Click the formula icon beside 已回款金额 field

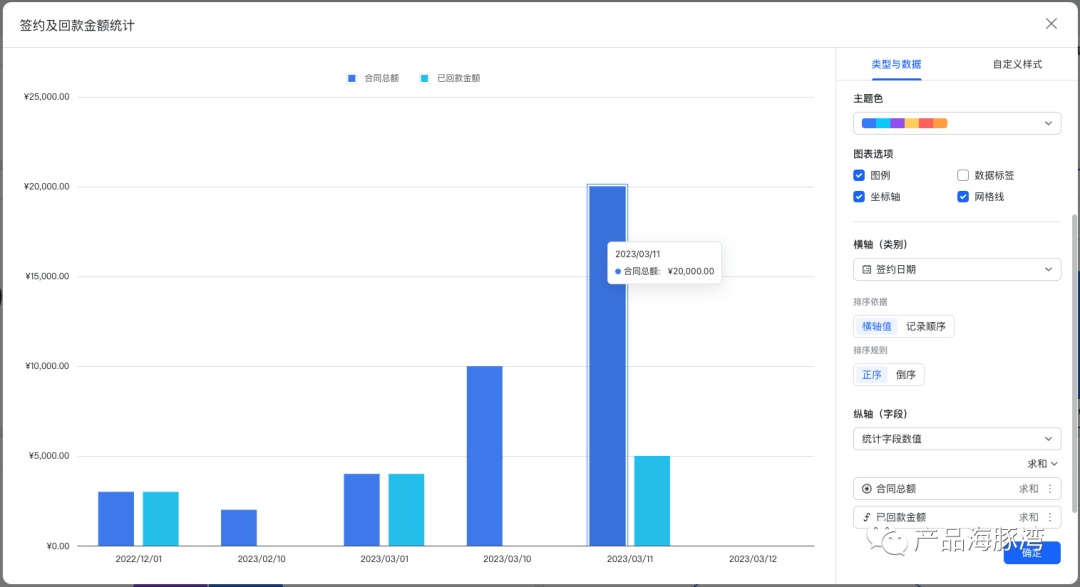point(866,517)
